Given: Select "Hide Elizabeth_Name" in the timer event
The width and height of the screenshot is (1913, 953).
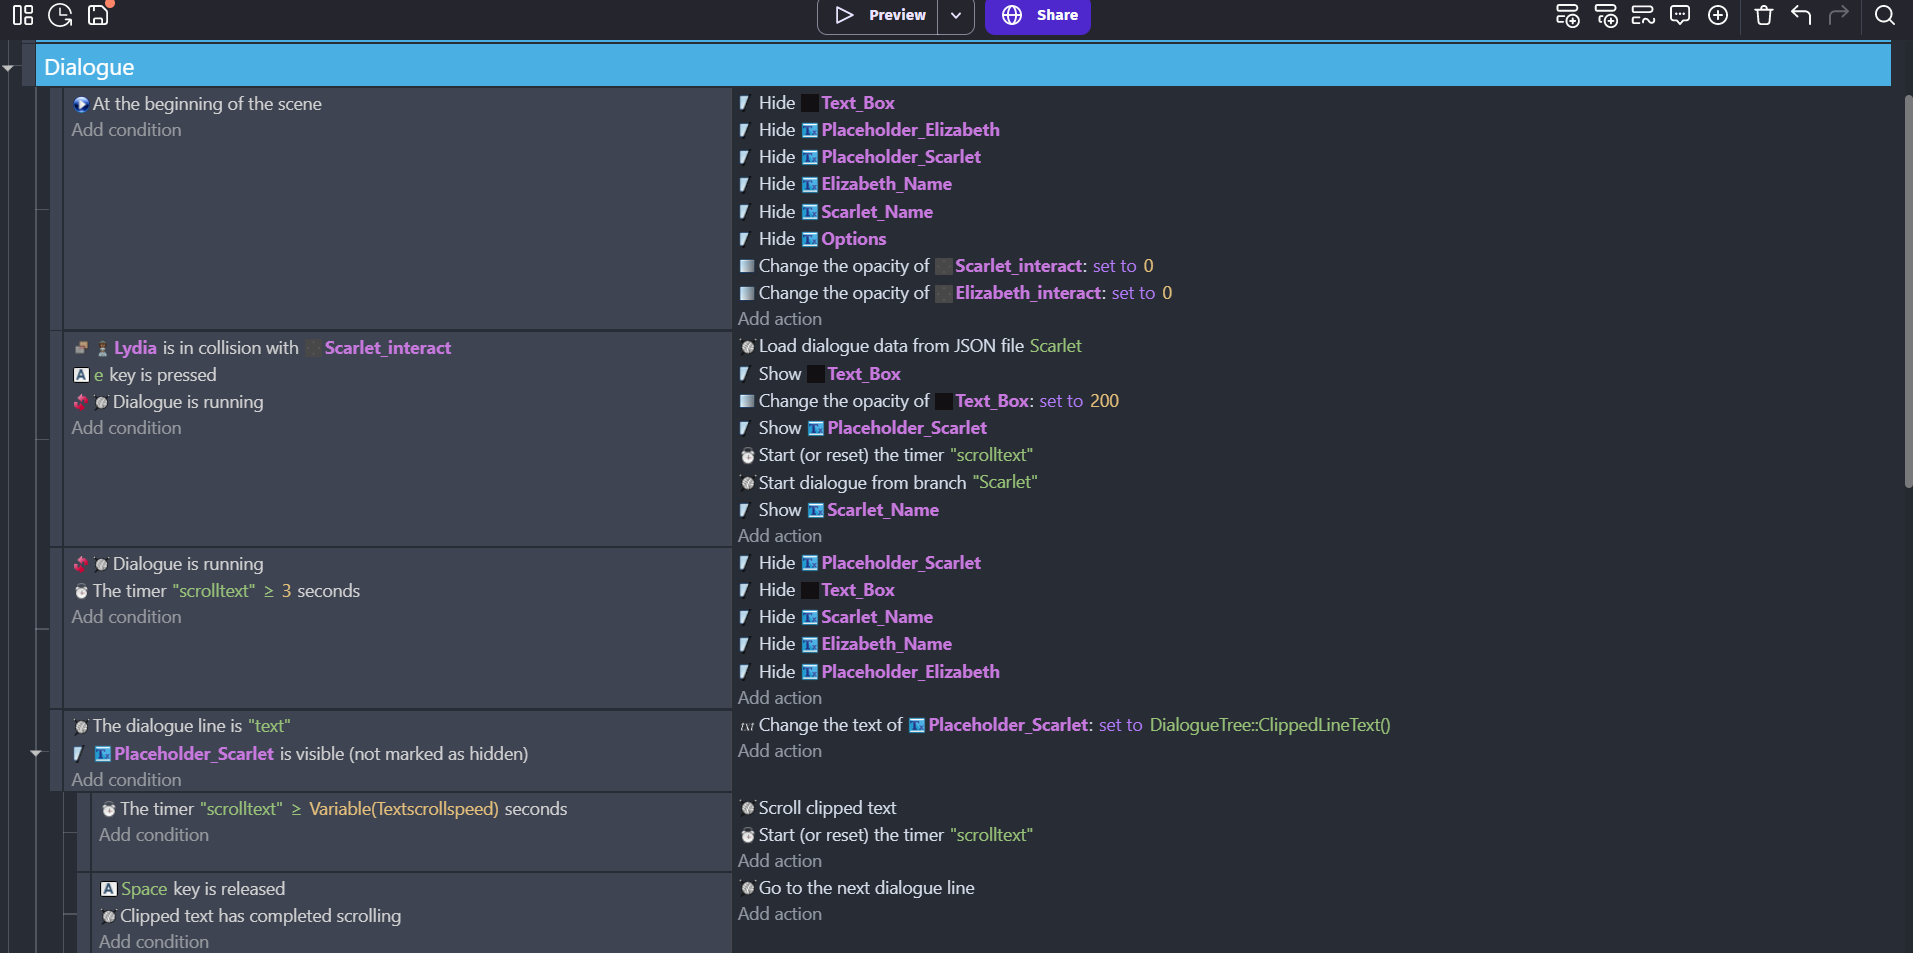Looking at the screenshot, I should pyautogui.click(x=845, y=644).
